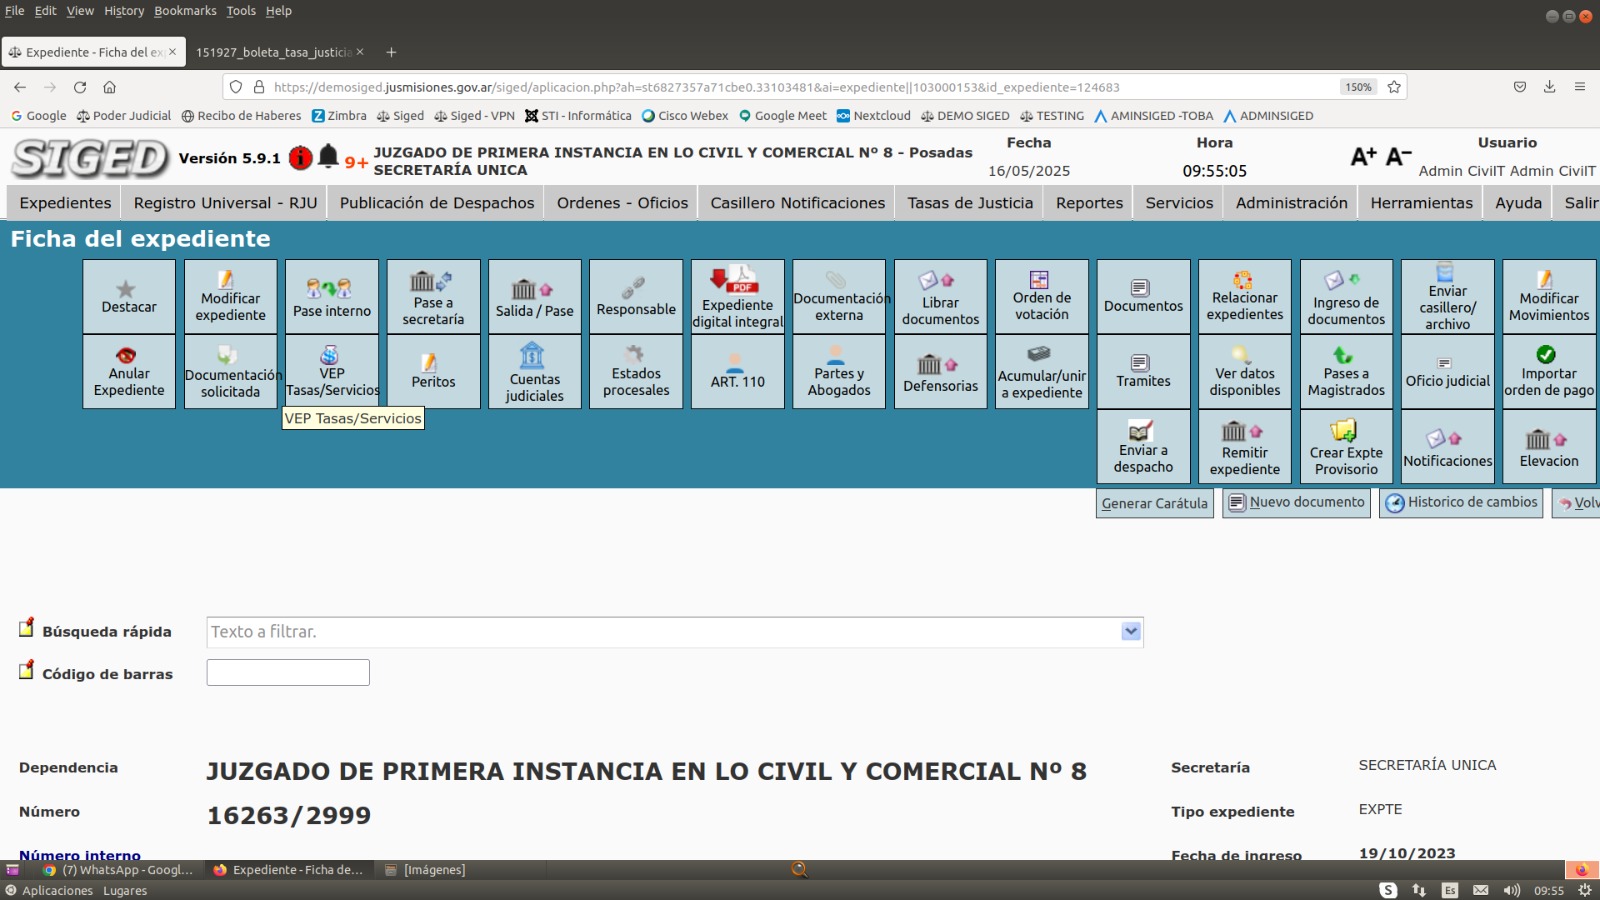Screen dimensions: 1600x900
Task: Open Relacionar expedientes tile
Action: point(1245,297)
